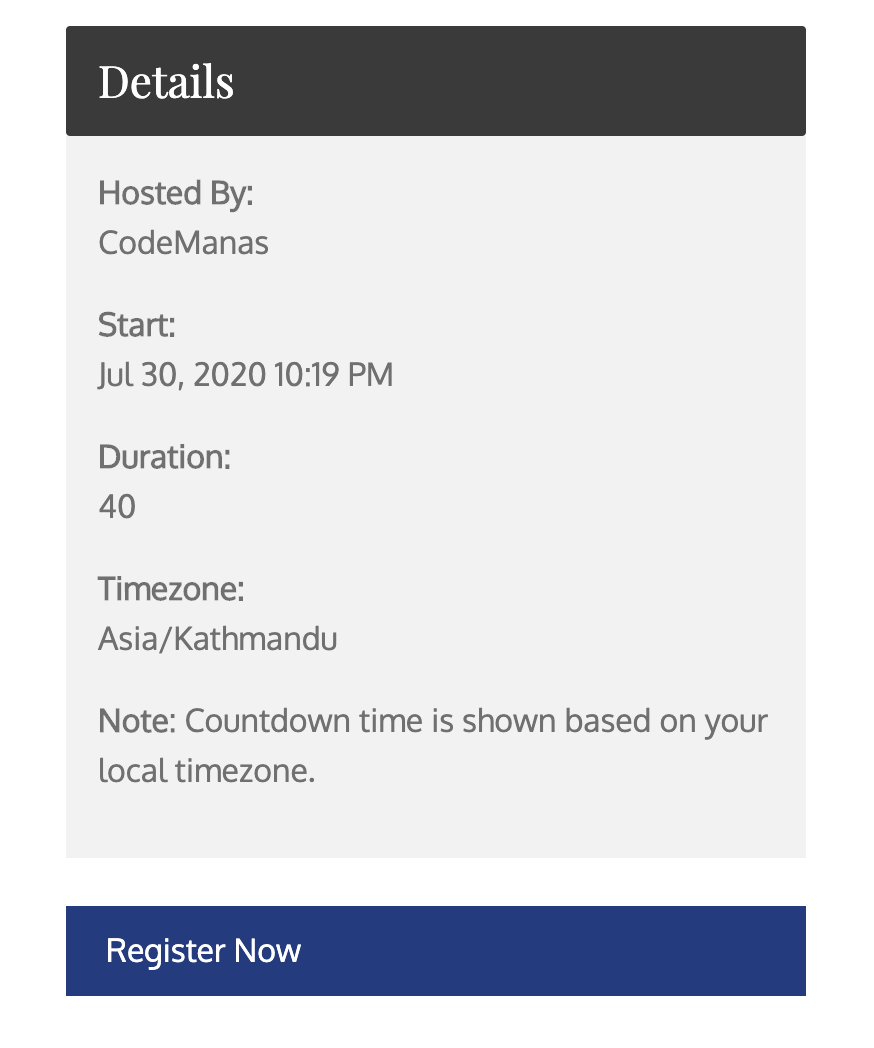The height and width of the screenshot is (1048, 874).
Task: Click the bold Note label
Action: tap(137, 721)
